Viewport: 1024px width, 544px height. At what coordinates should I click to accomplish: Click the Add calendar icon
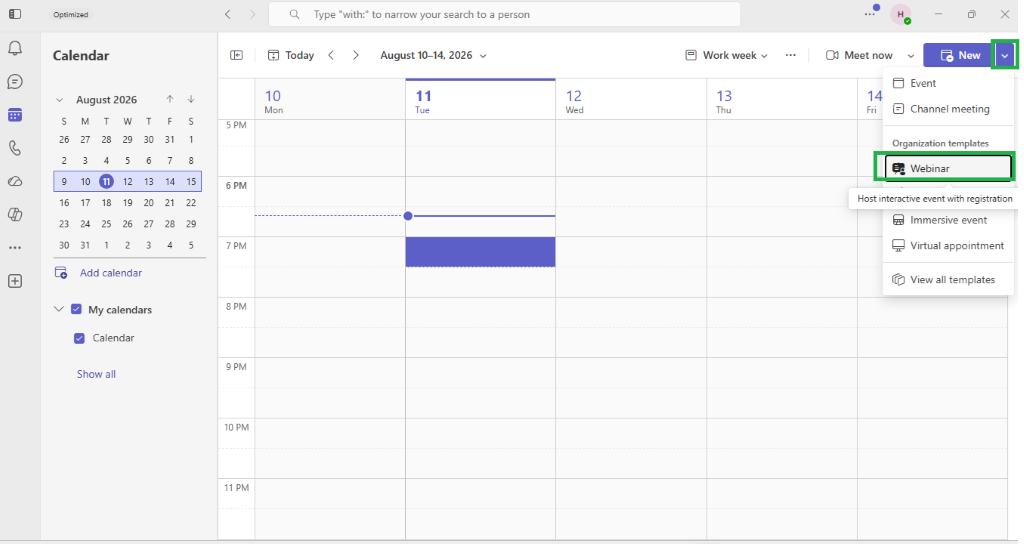click(61, 273)
